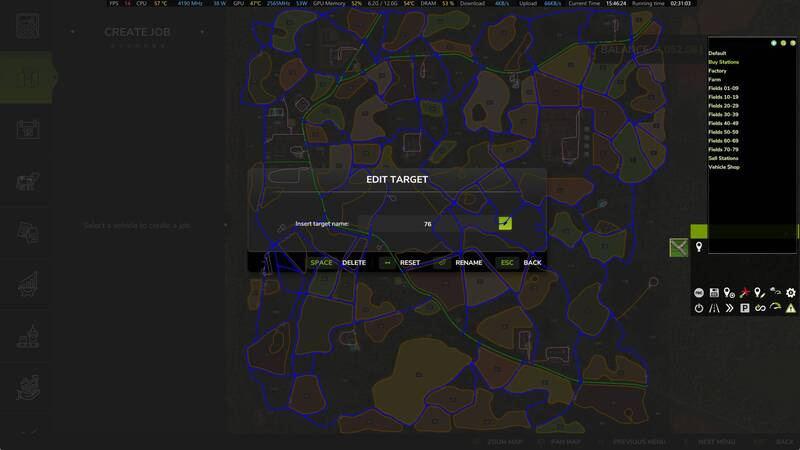Select the Vehicle Shop group
The height and width of the screenshot is (450, 800).
723,167
